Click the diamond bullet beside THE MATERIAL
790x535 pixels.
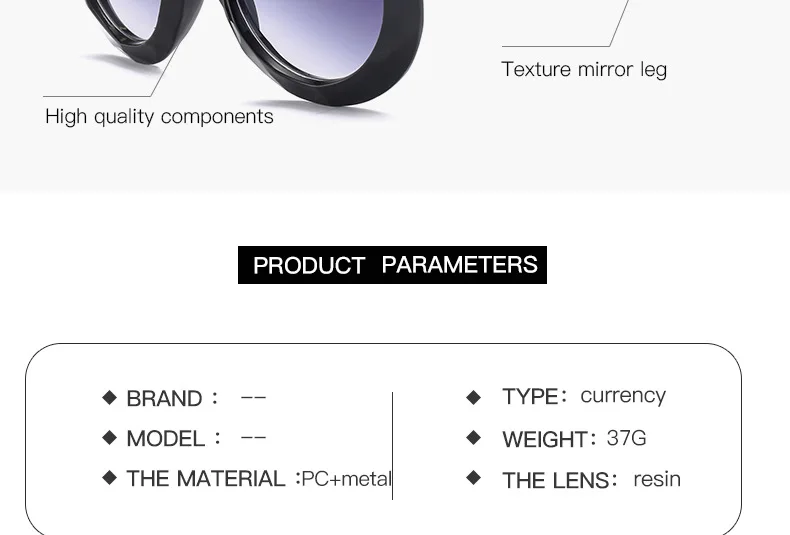pyautogui.click(x=109, y=478)
